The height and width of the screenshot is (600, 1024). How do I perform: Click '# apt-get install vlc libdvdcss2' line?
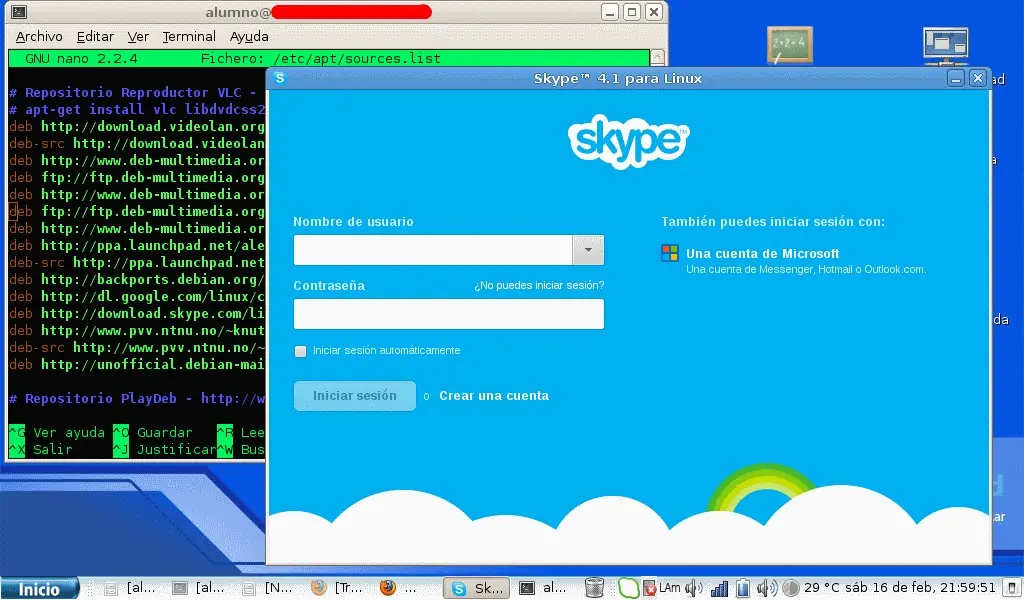click(137, 110)
